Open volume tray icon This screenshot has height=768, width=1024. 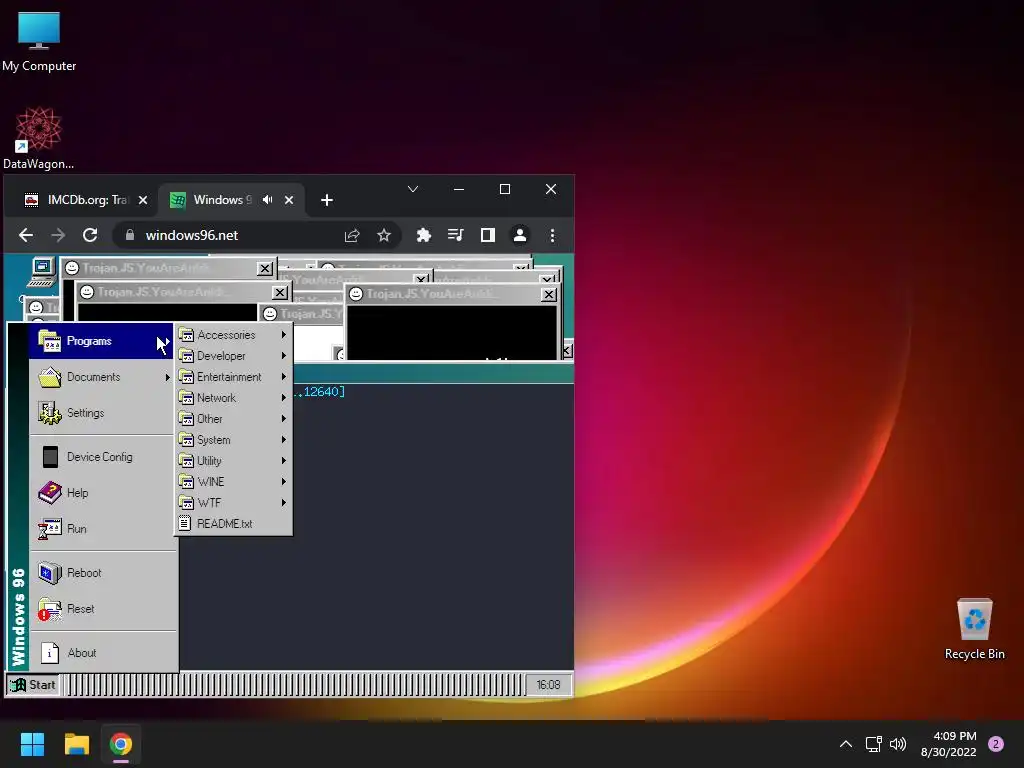(x=898, y=744)
